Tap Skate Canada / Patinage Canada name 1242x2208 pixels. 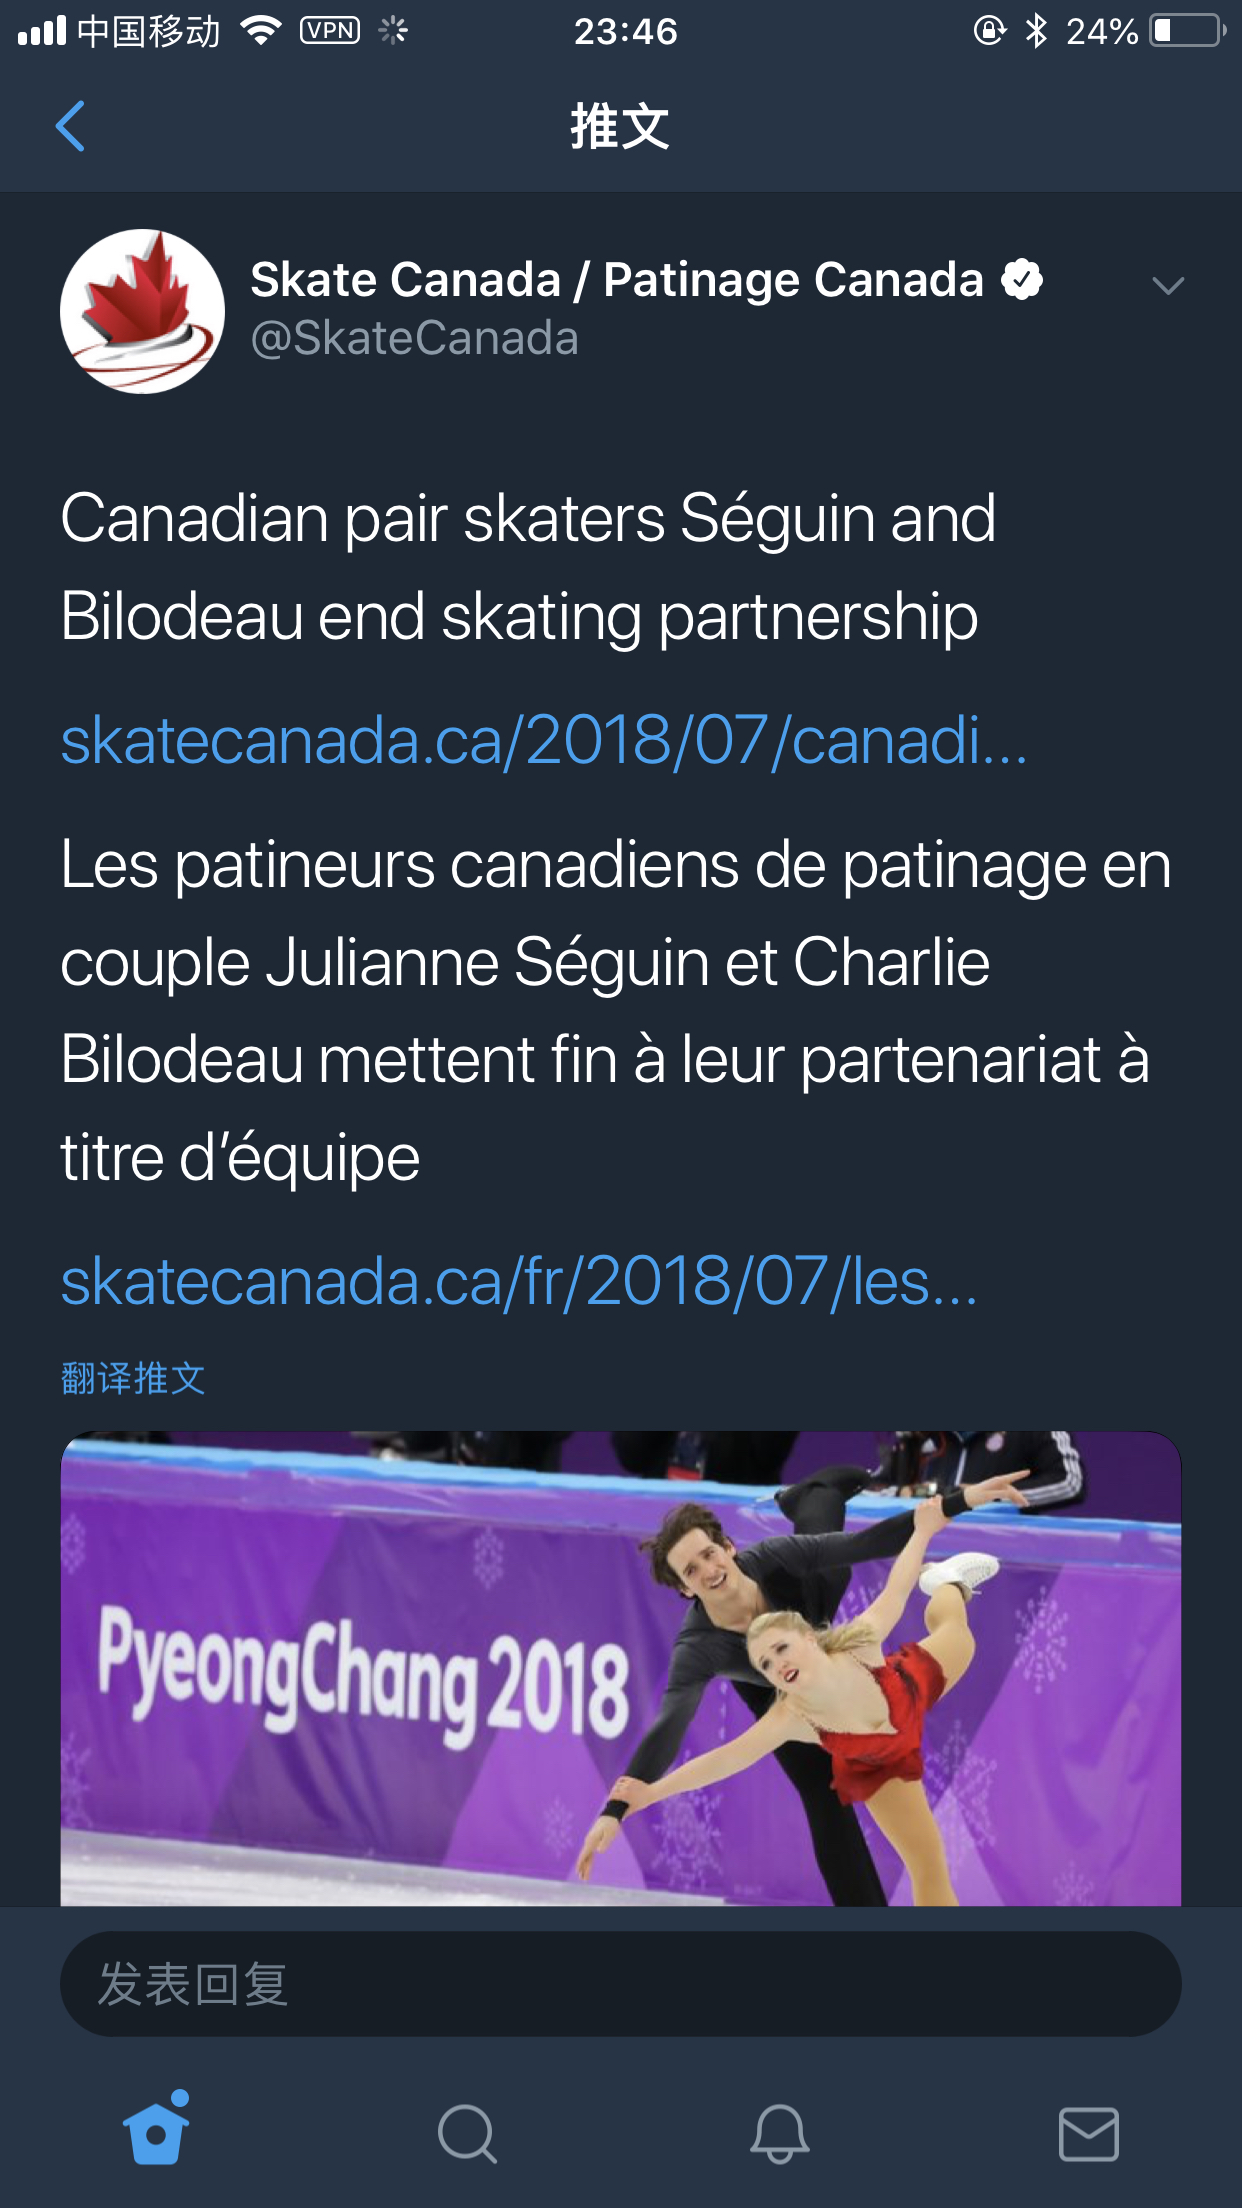[616, 280]
